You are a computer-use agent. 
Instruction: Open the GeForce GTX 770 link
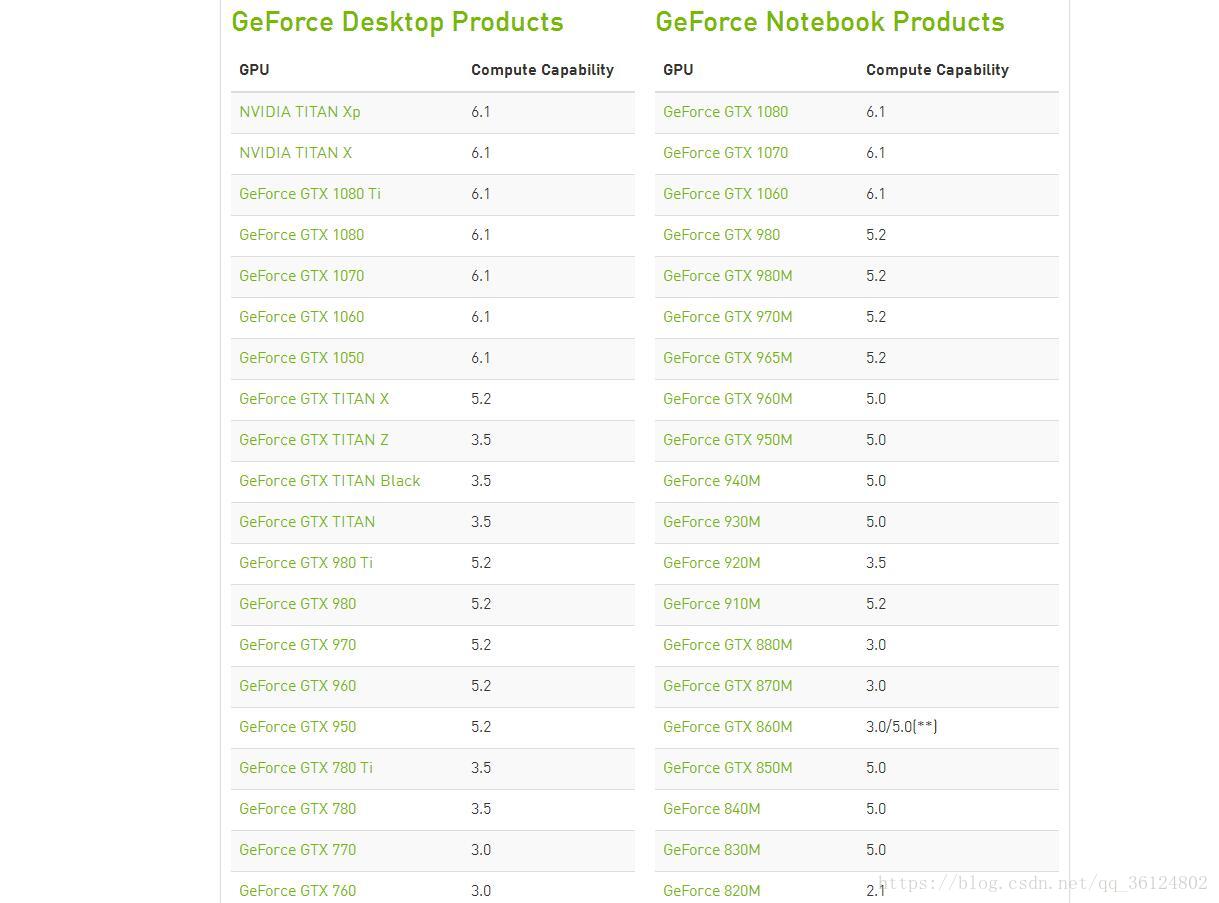[x=297, y=850]
